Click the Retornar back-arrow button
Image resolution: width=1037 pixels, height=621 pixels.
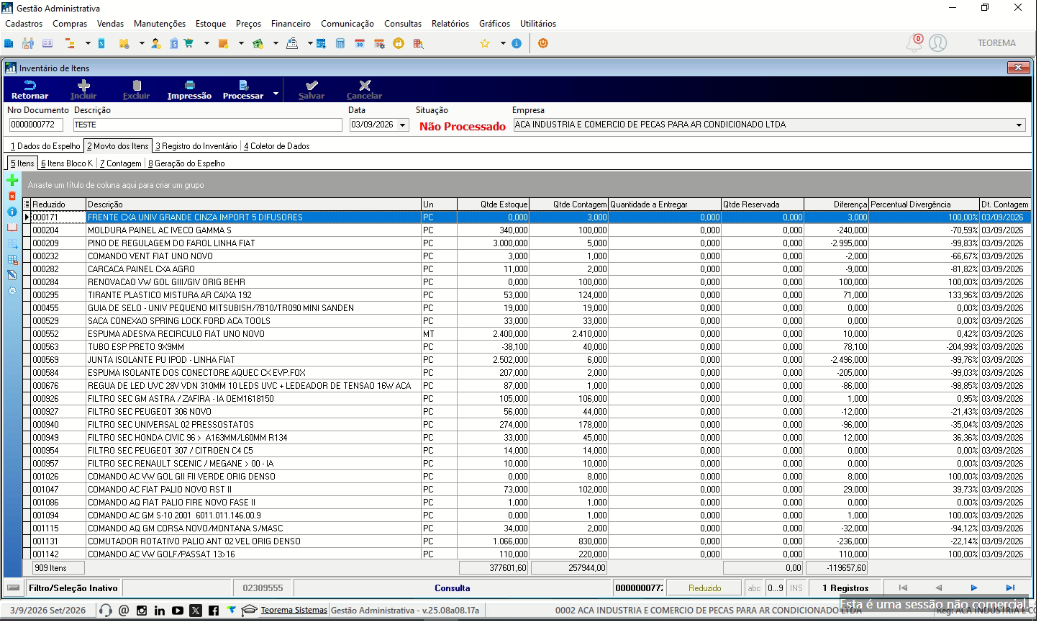[30, 89]
